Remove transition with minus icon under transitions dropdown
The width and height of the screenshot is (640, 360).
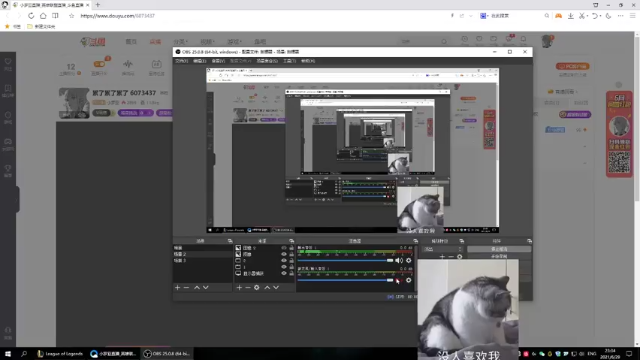[x=451, y=257]
